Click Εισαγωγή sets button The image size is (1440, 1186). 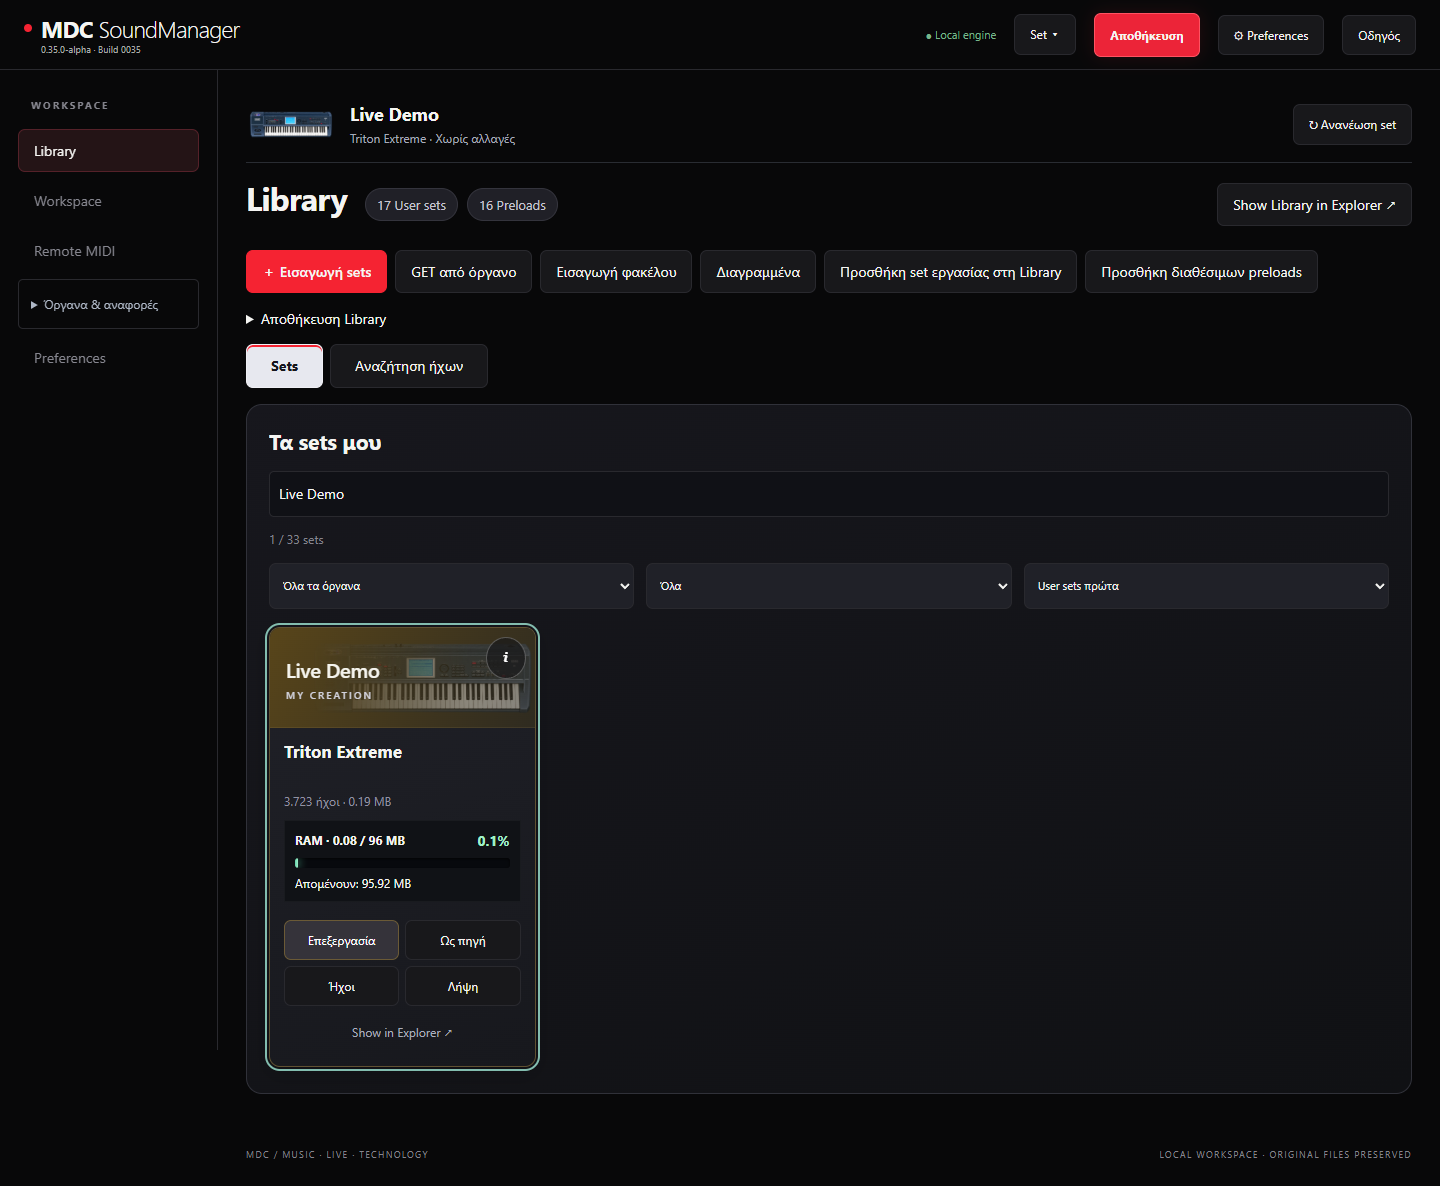click(316, 272)
